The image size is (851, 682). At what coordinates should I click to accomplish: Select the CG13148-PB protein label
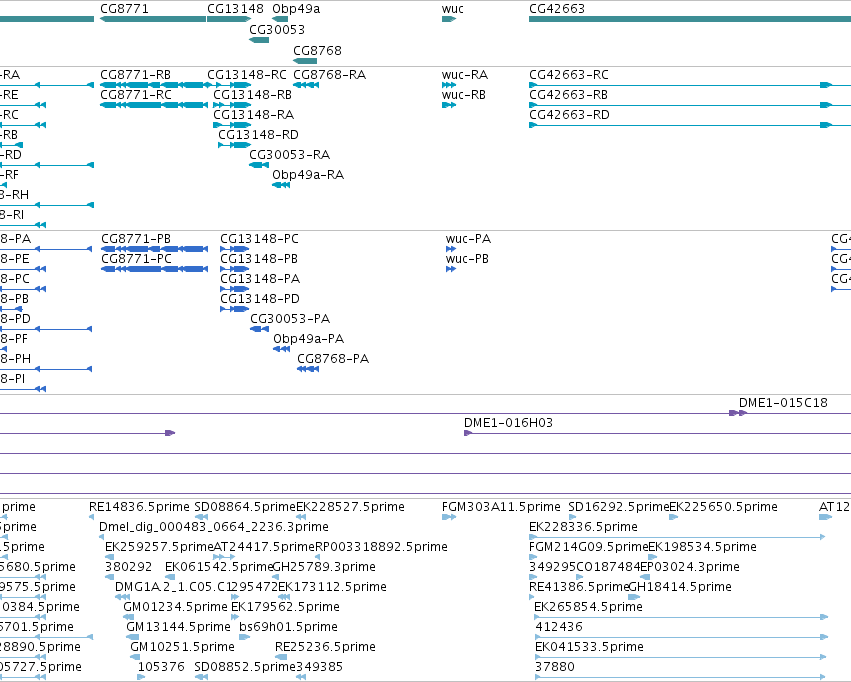click(x=259, y=259)
